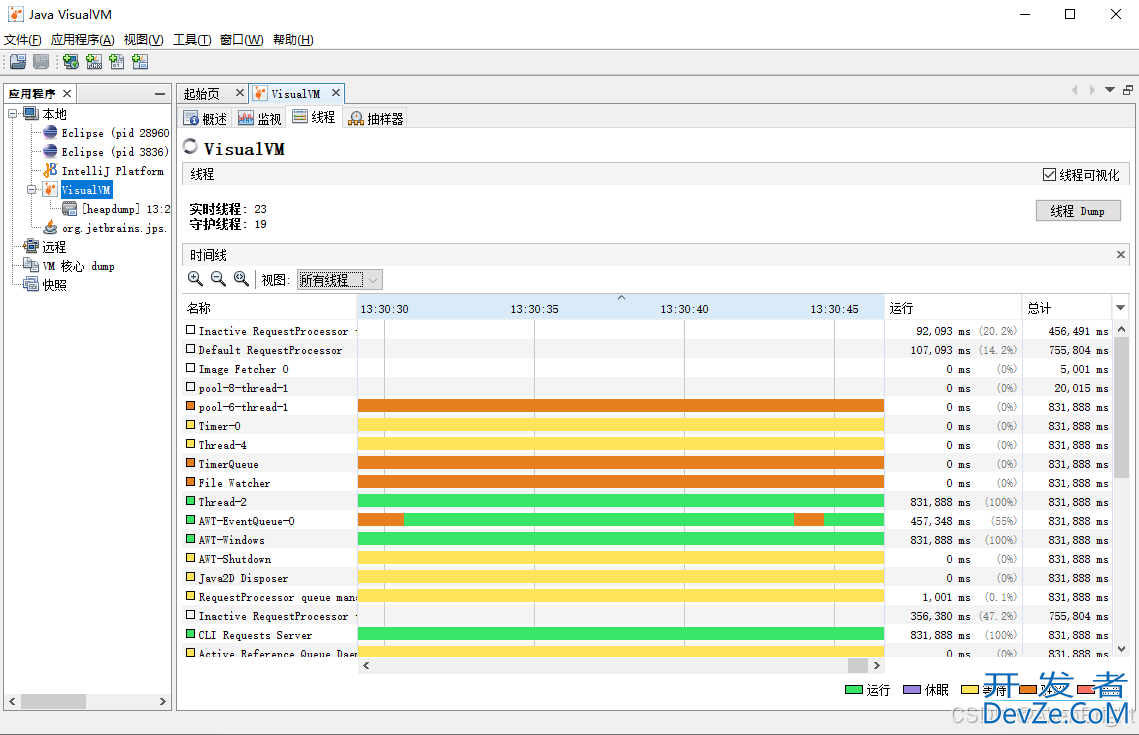Screen dimensions: 1139x735
Task: Click the timeline horizontal scrollbar thumb
Action: click(858, 665)
